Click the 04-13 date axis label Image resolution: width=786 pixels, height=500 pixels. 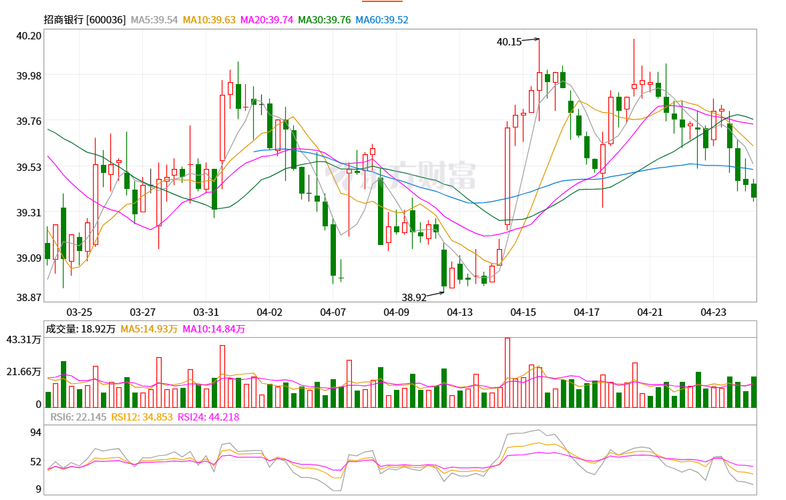[460, 312]
